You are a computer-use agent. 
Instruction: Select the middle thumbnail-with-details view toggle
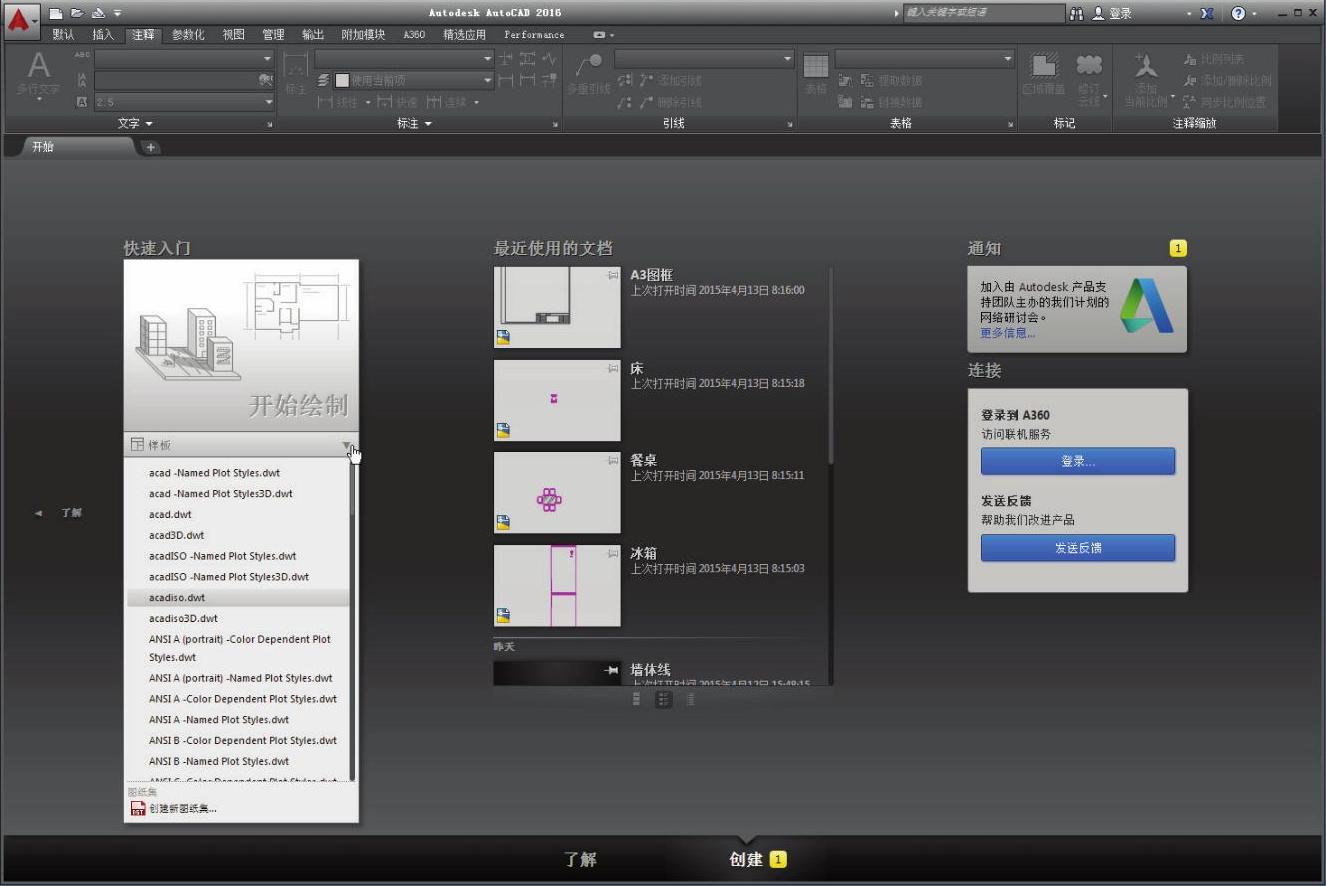664,700
